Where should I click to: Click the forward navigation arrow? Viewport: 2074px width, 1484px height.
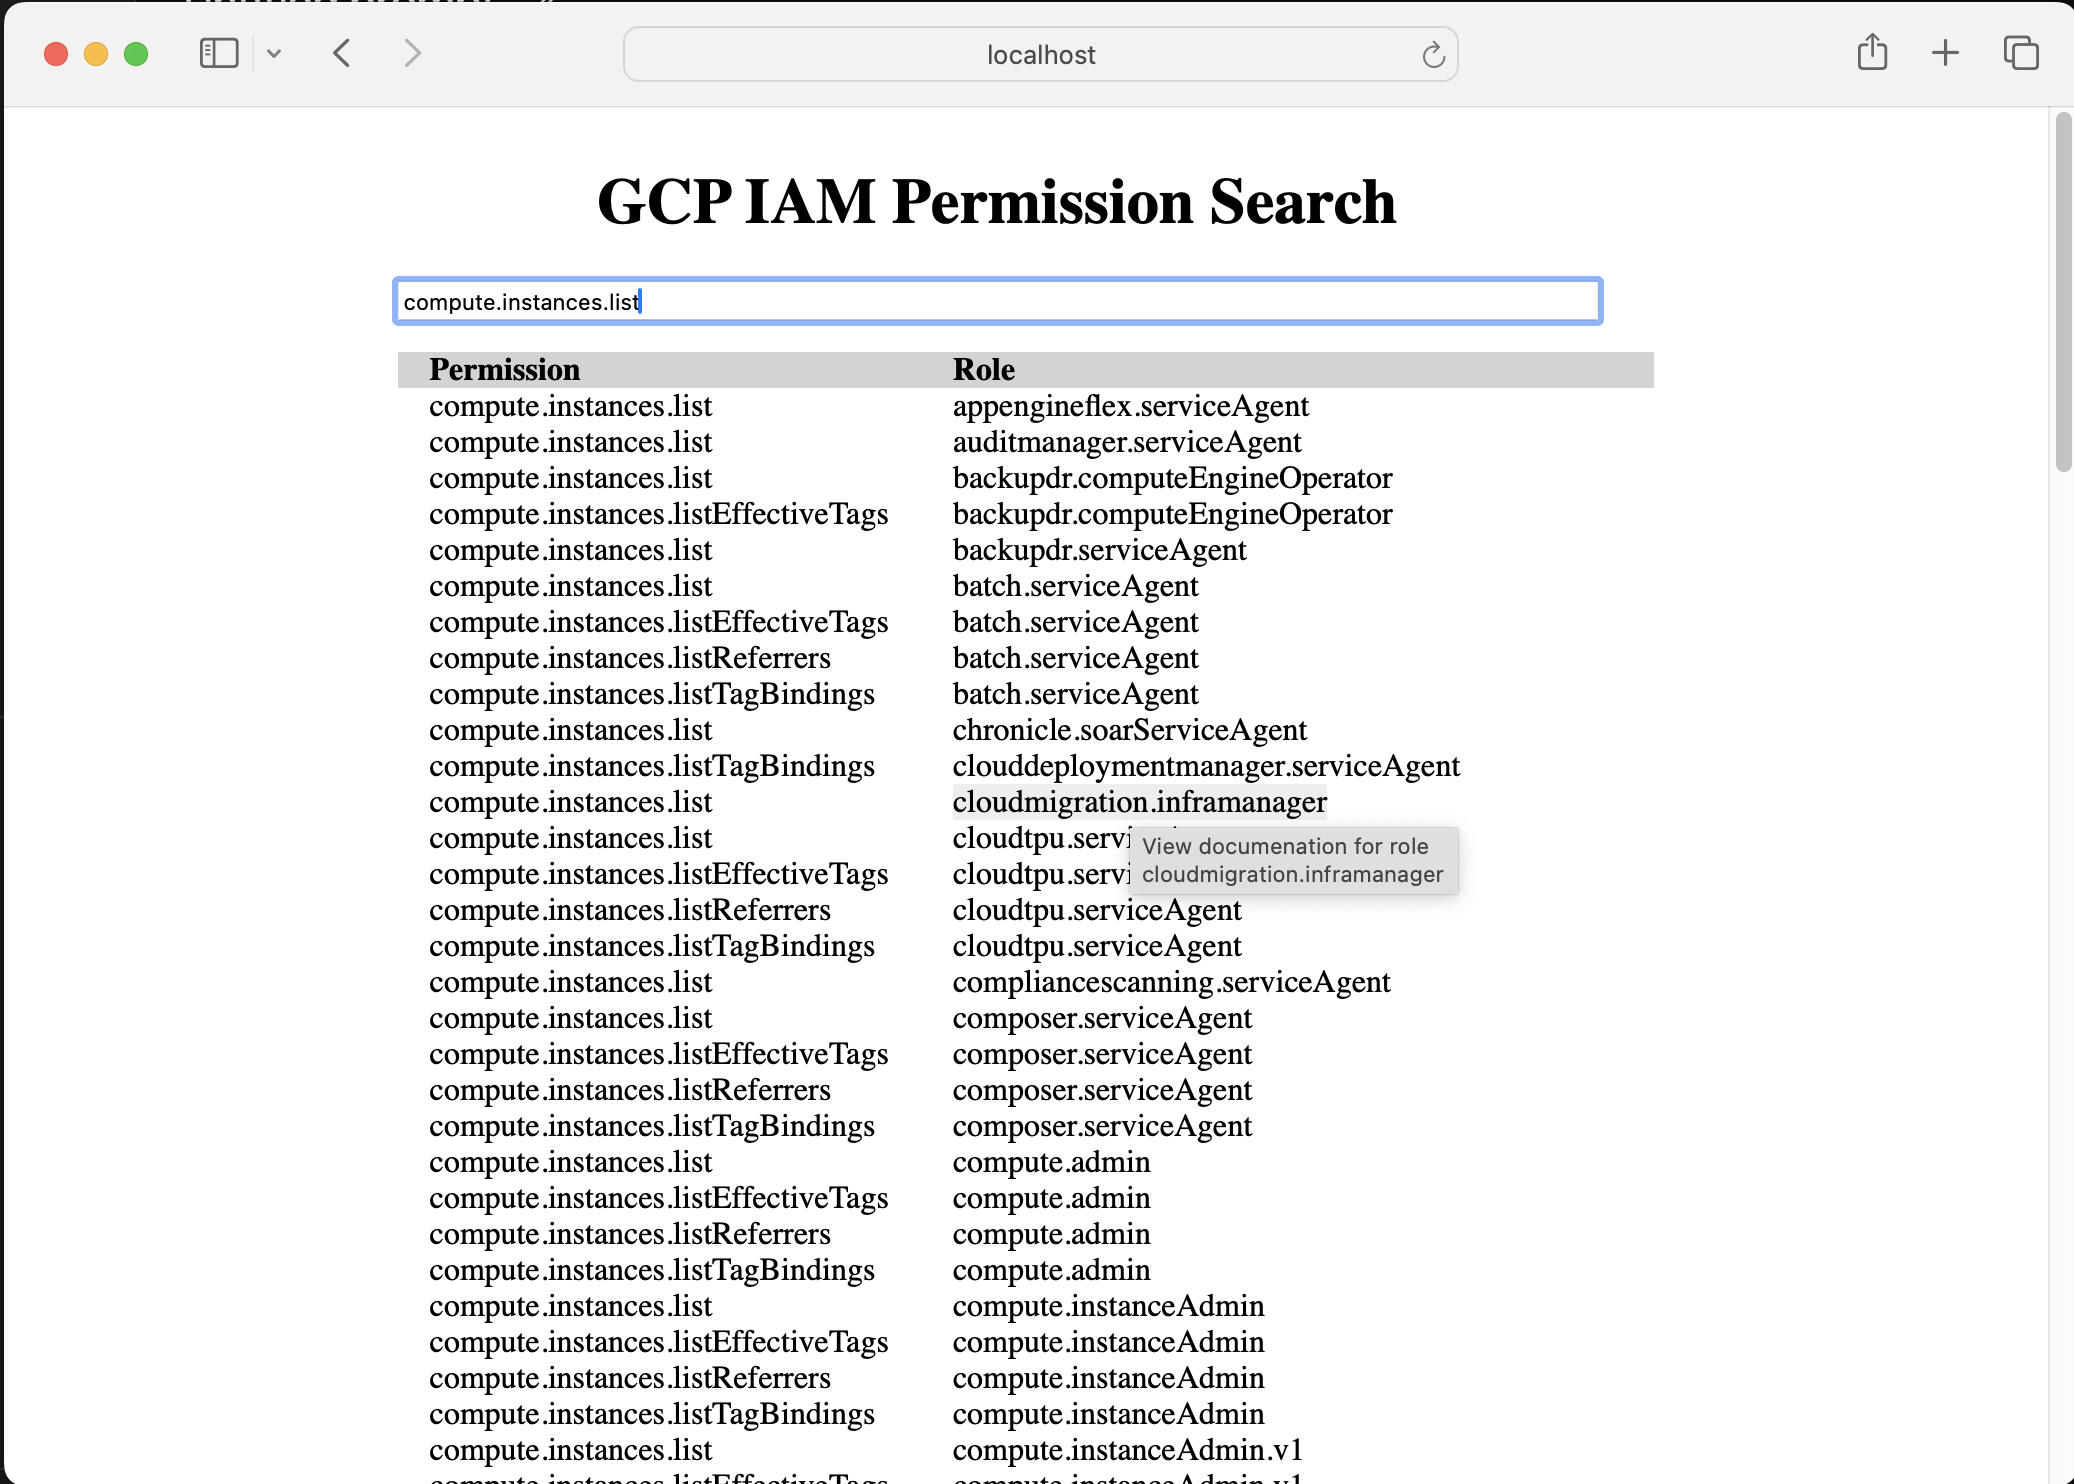point(412,53)
